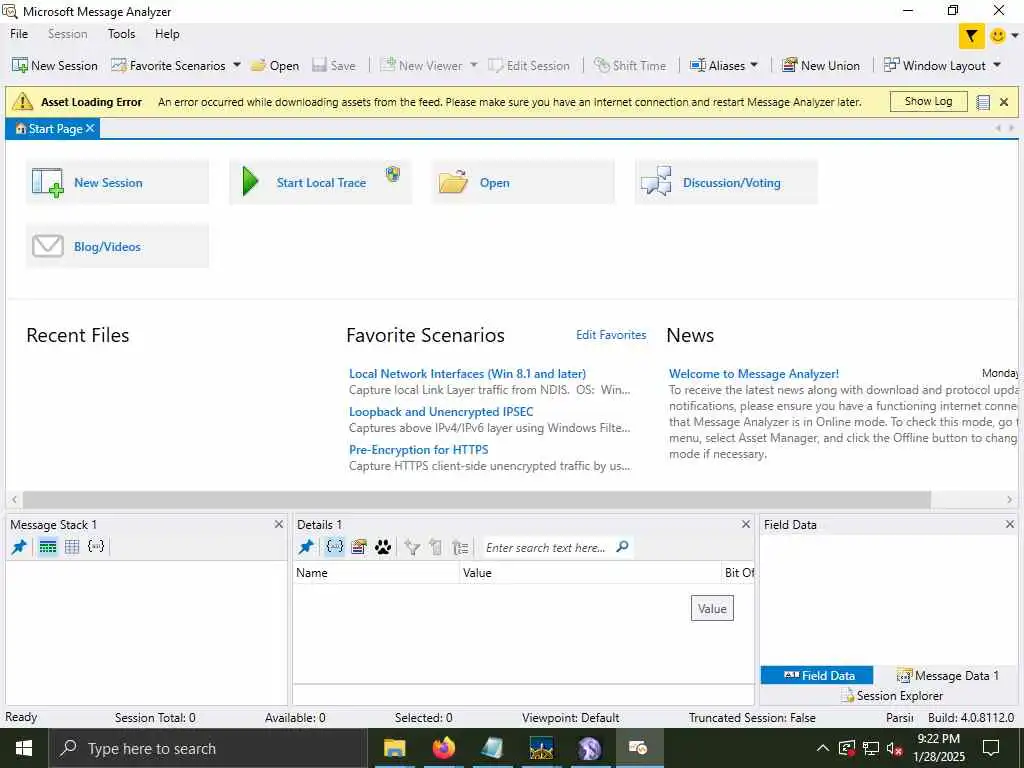This screenshot has height=768, width=1024.
Task: Click the magnifier search icon in Details
Action: [x=622, y=547]
